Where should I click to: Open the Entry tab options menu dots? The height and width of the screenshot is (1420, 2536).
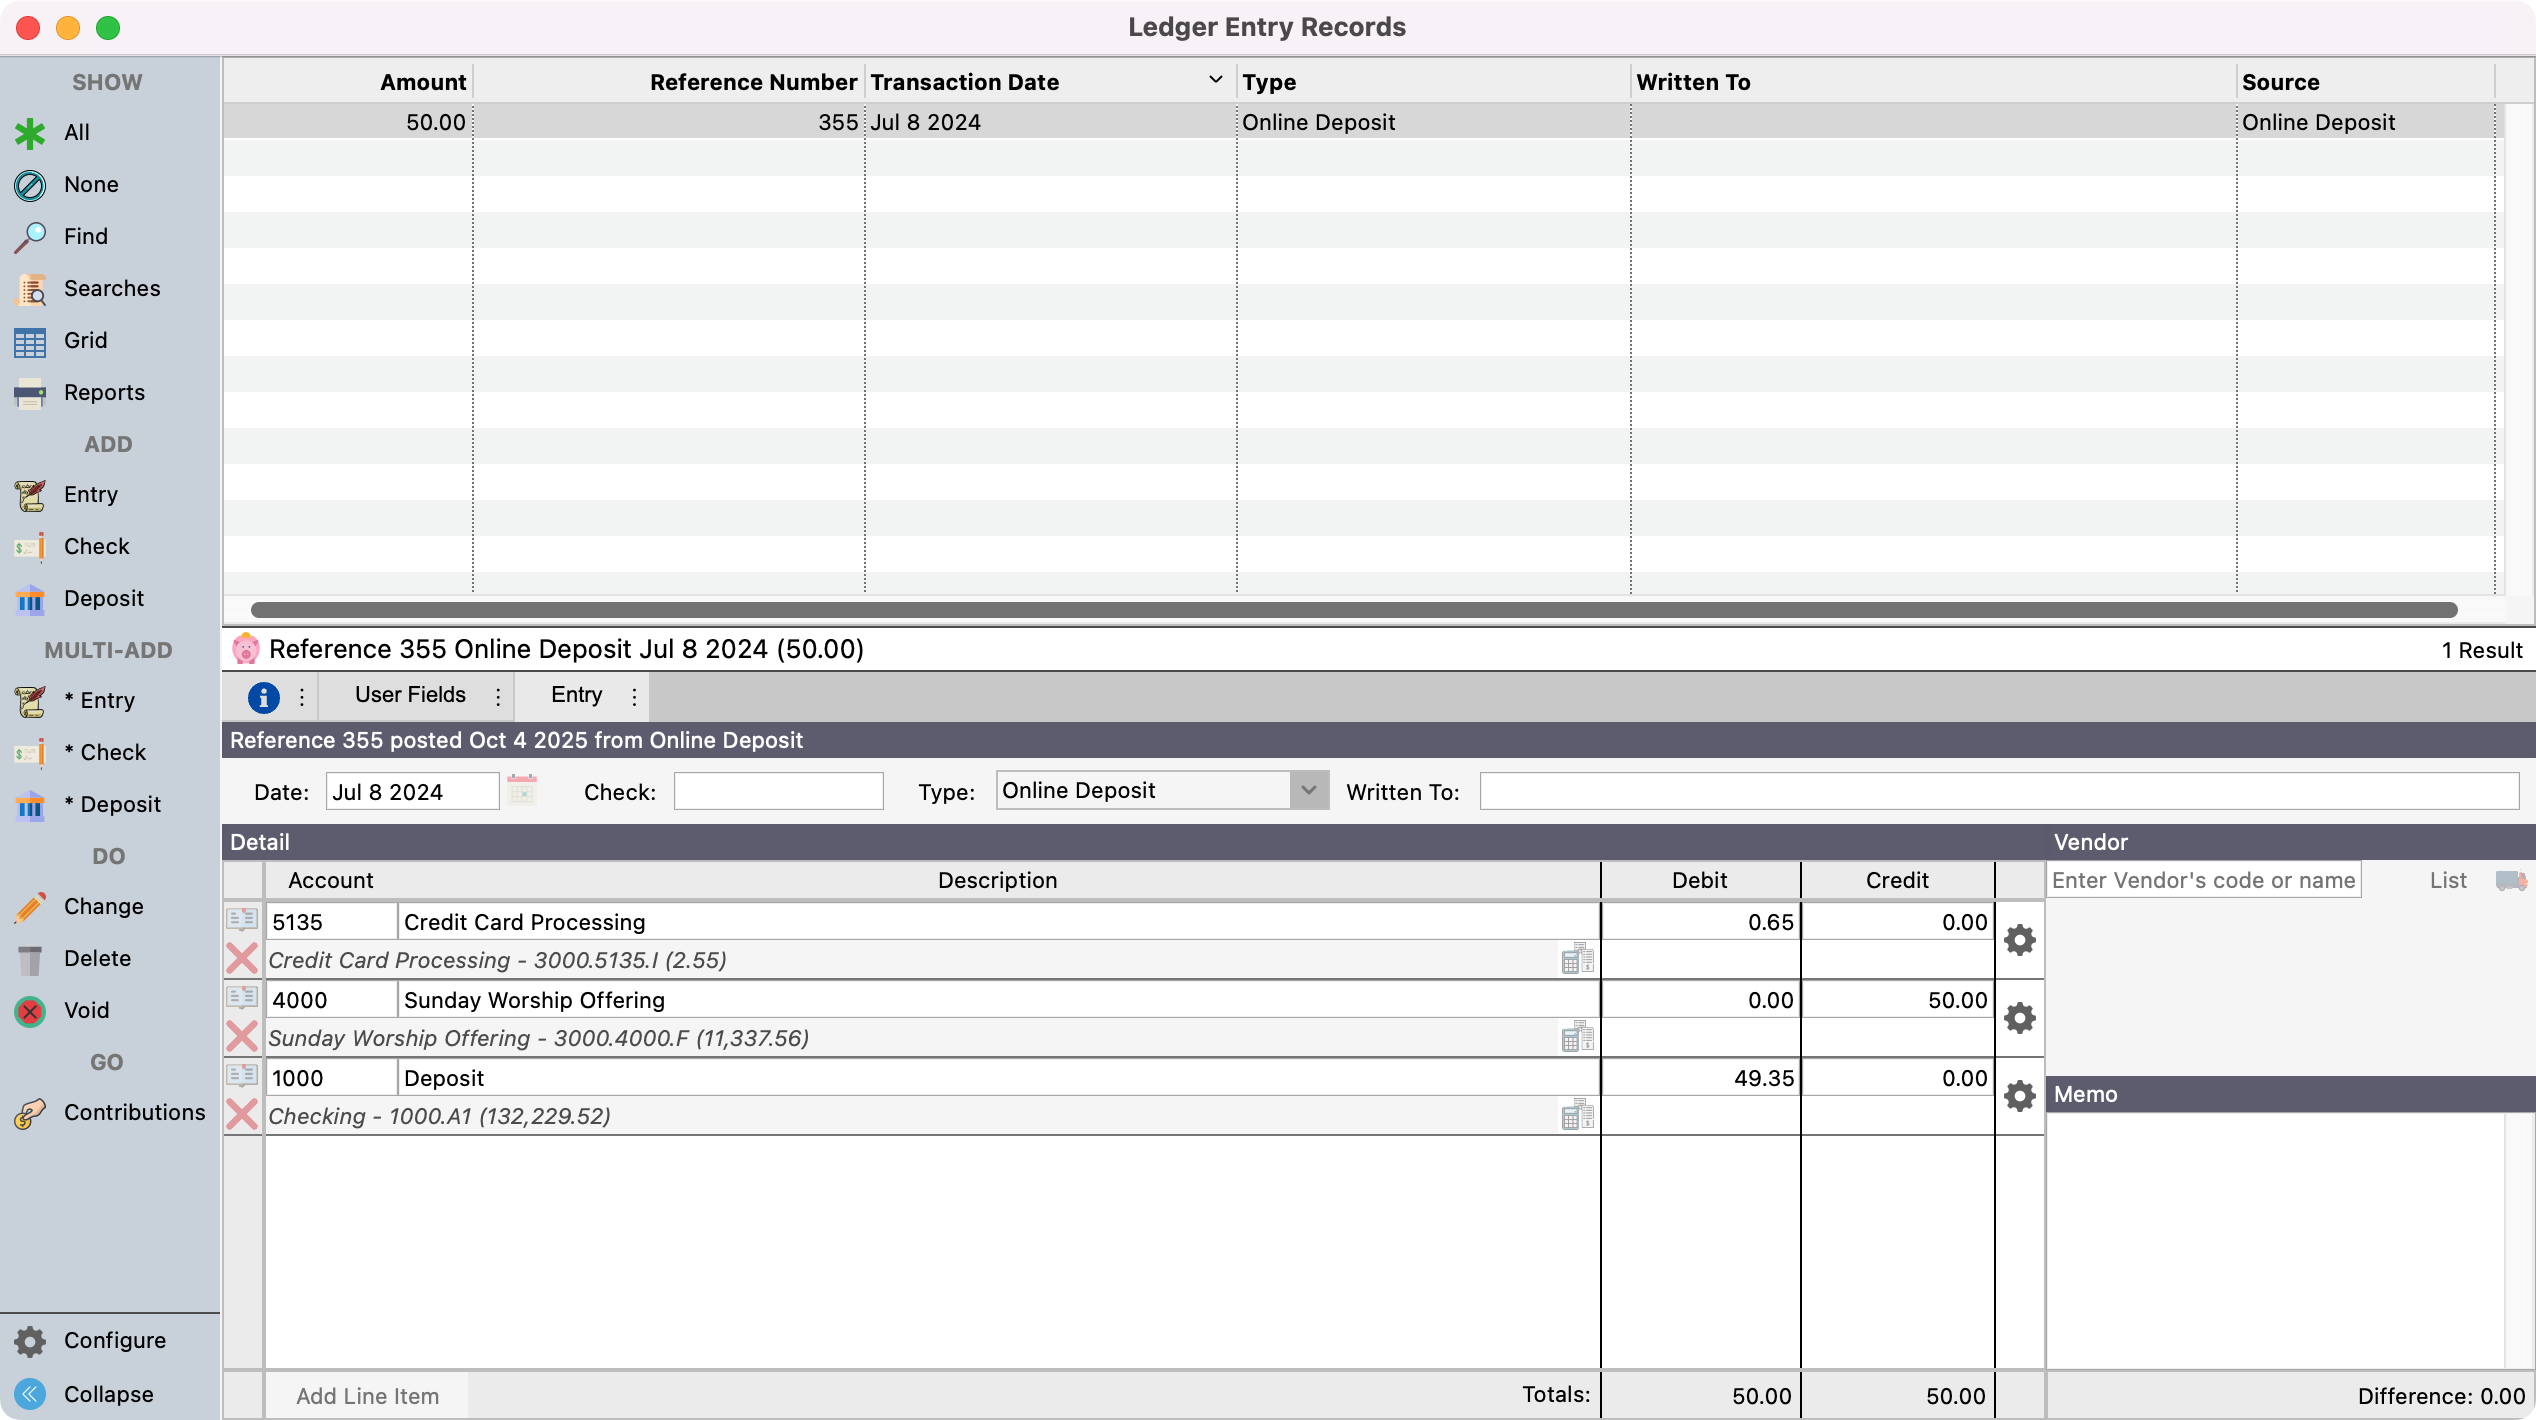634,697
